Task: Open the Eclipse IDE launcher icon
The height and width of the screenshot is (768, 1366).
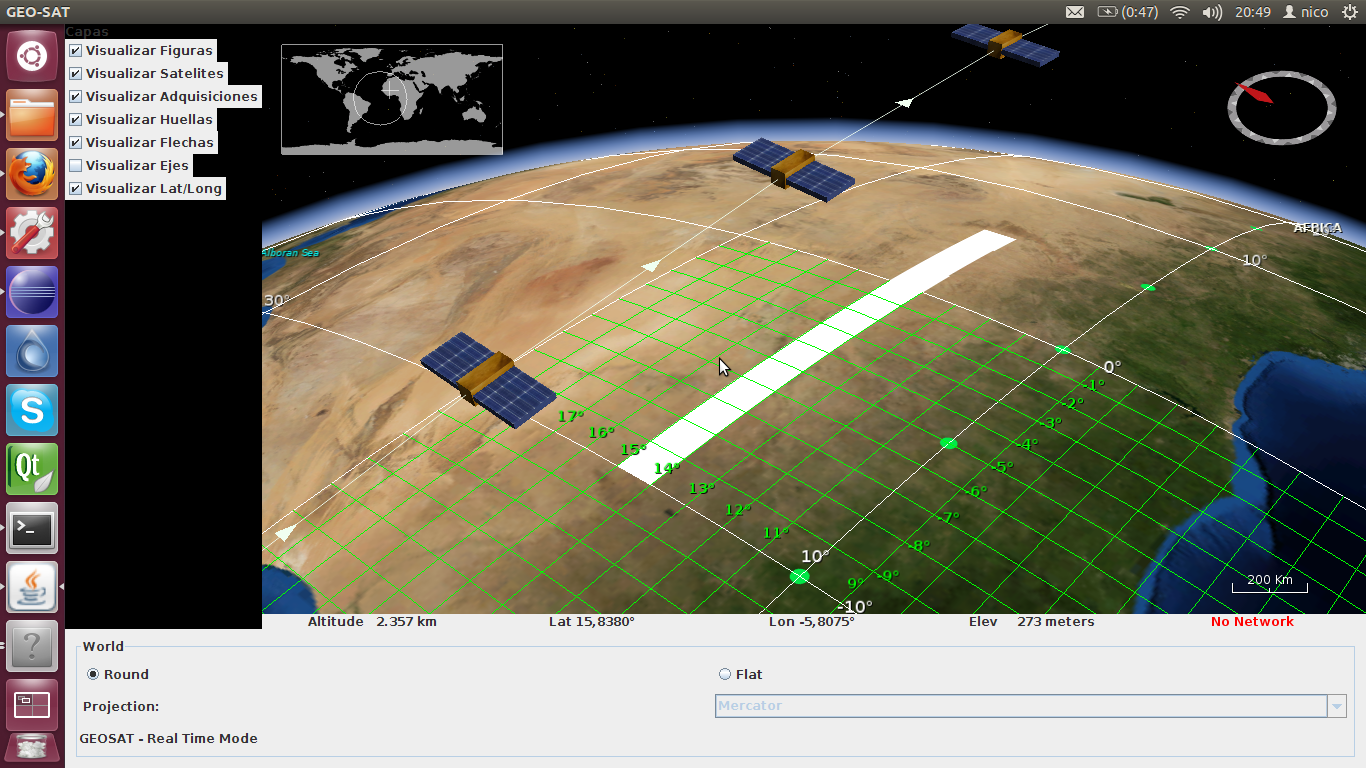Action: coord(32,292)
